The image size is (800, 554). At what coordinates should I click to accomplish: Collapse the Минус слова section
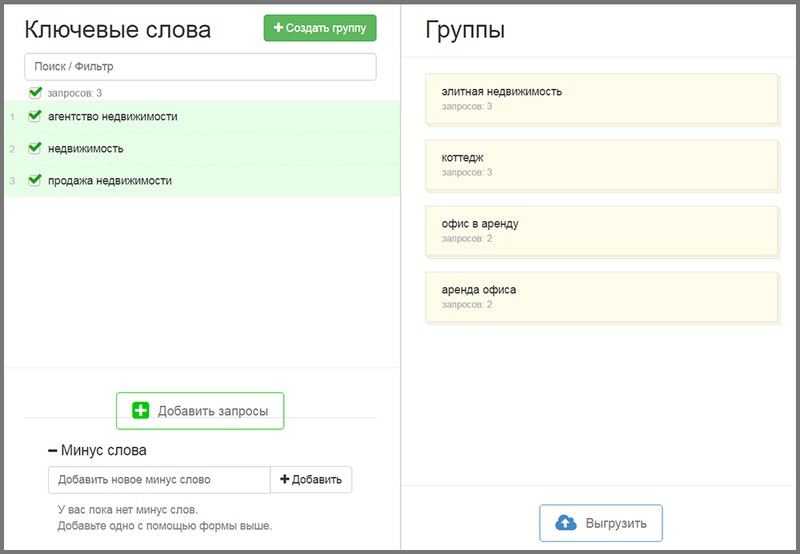click(53, 451)
